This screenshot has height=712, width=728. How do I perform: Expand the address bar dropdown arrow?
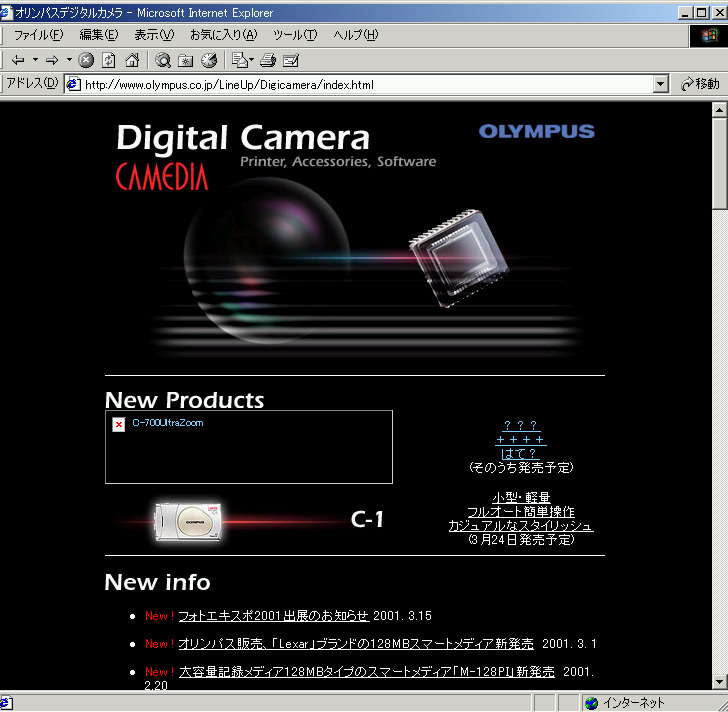tap(660, 85)
